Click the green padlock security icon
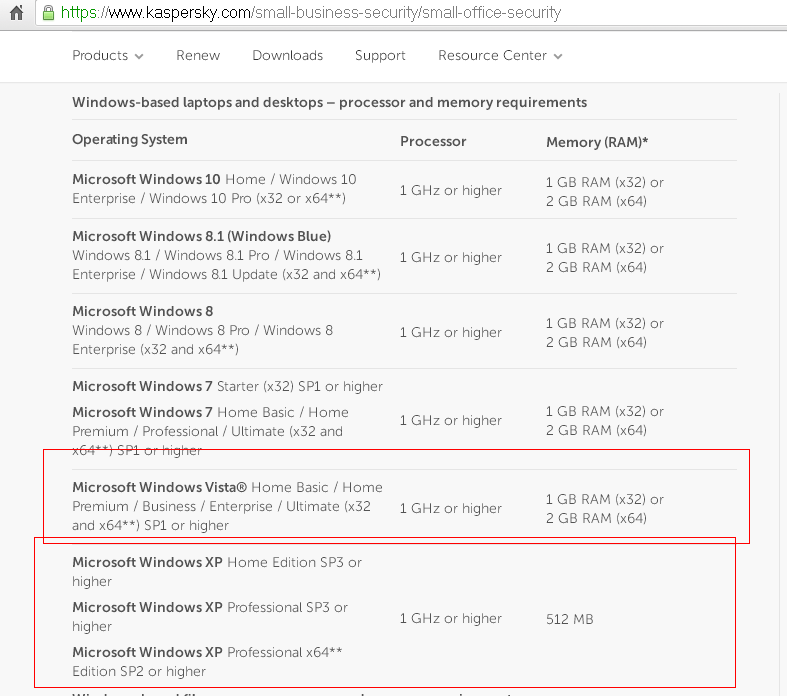Viewport: 787px width, 696px height. click(x=48, y=13)
